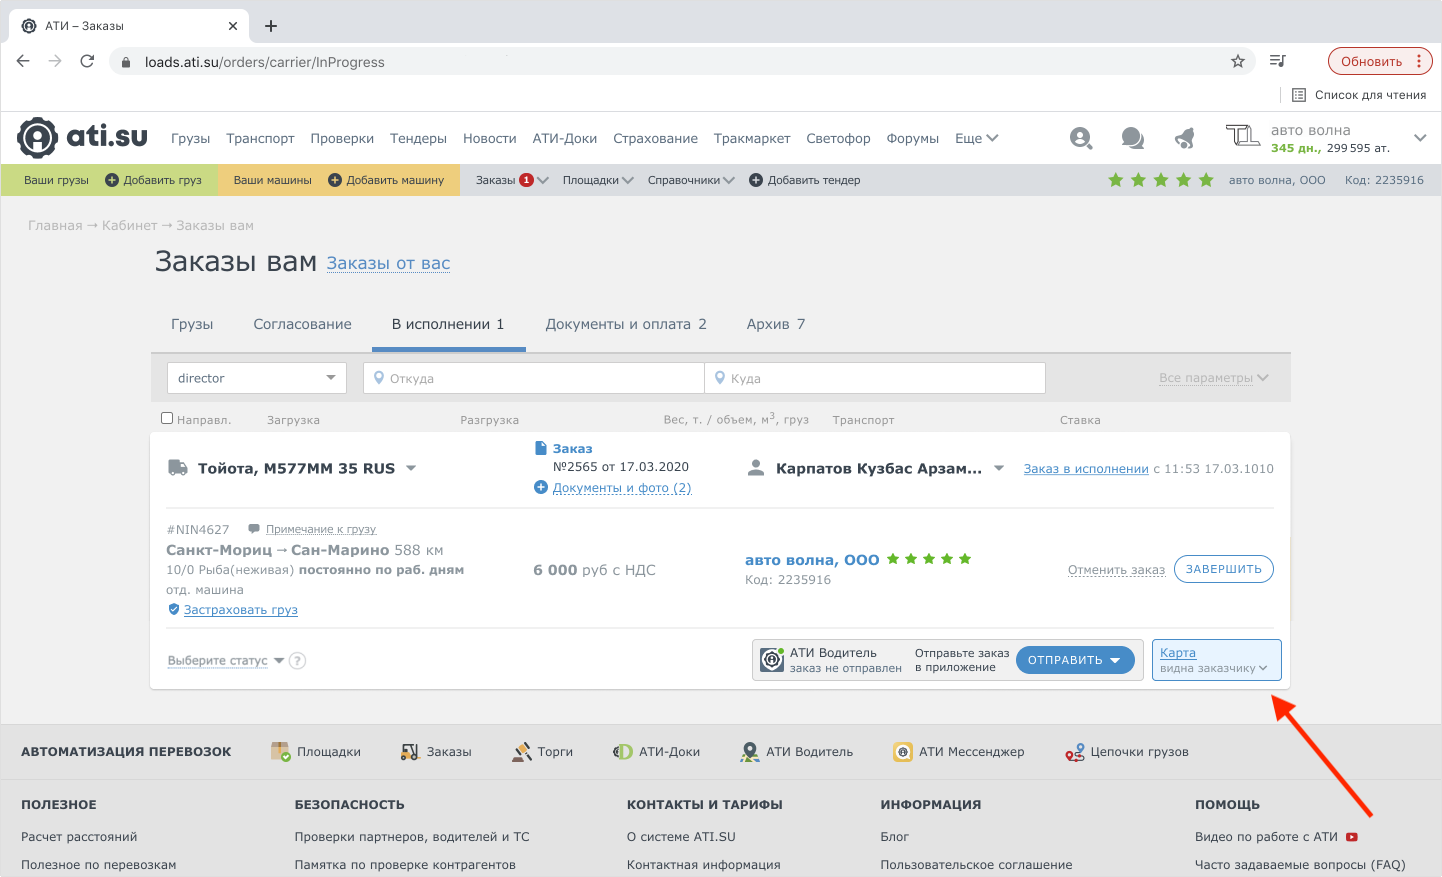Open the Заказы dropdown in subnav
The height and width of the screenshot is (877, 1442).
pos(512,180)
